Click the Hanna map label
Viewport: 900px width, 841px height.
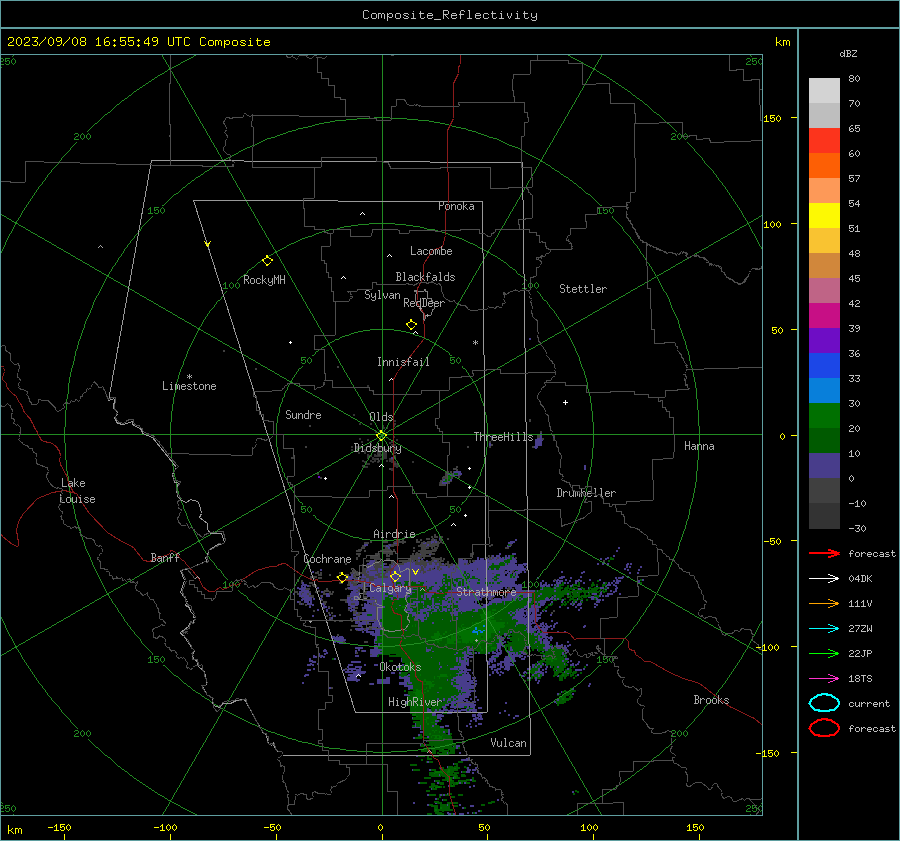(699, 445)
